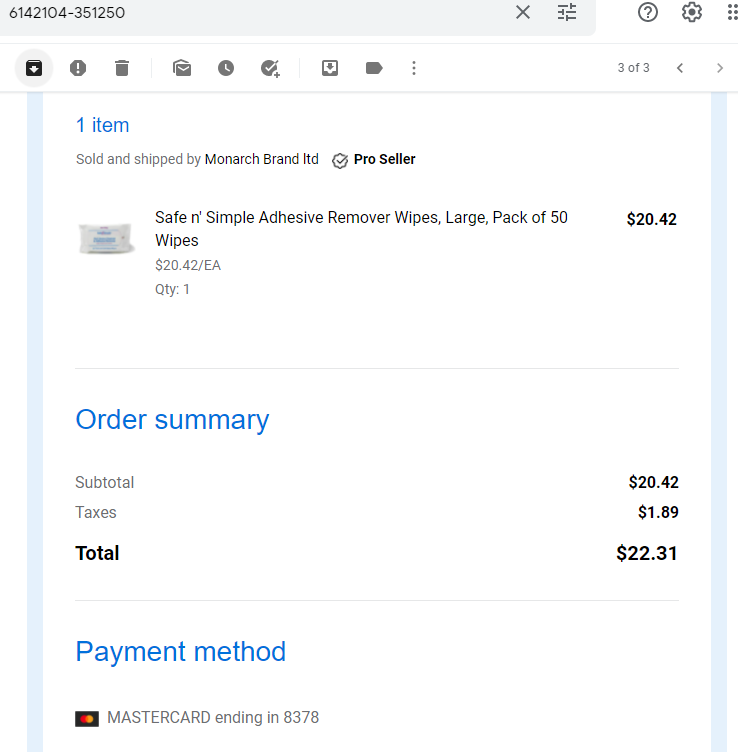
Task: Open Gmail settings gear
Action: tap(691, 12)
